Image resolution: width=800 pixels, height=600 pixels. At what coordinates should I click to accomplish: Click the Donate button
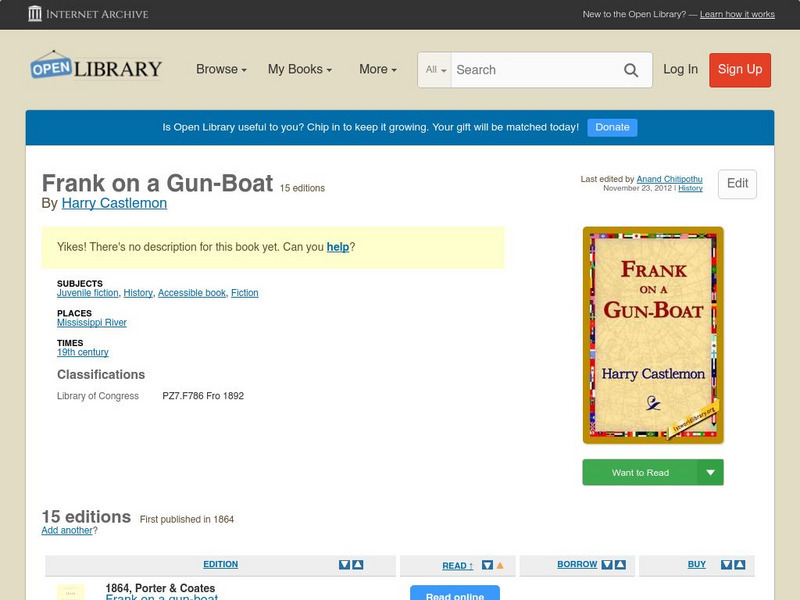(x=611, y=127)
